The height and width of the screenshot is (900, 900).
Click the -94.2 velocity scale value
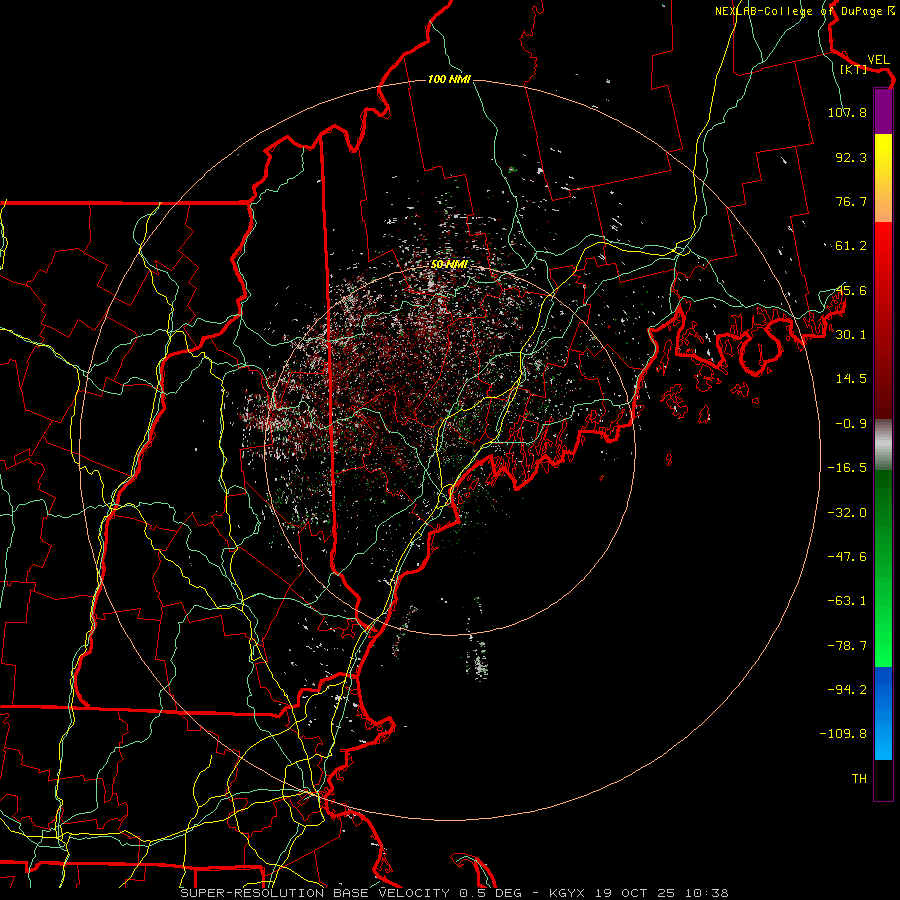(847, 690)
